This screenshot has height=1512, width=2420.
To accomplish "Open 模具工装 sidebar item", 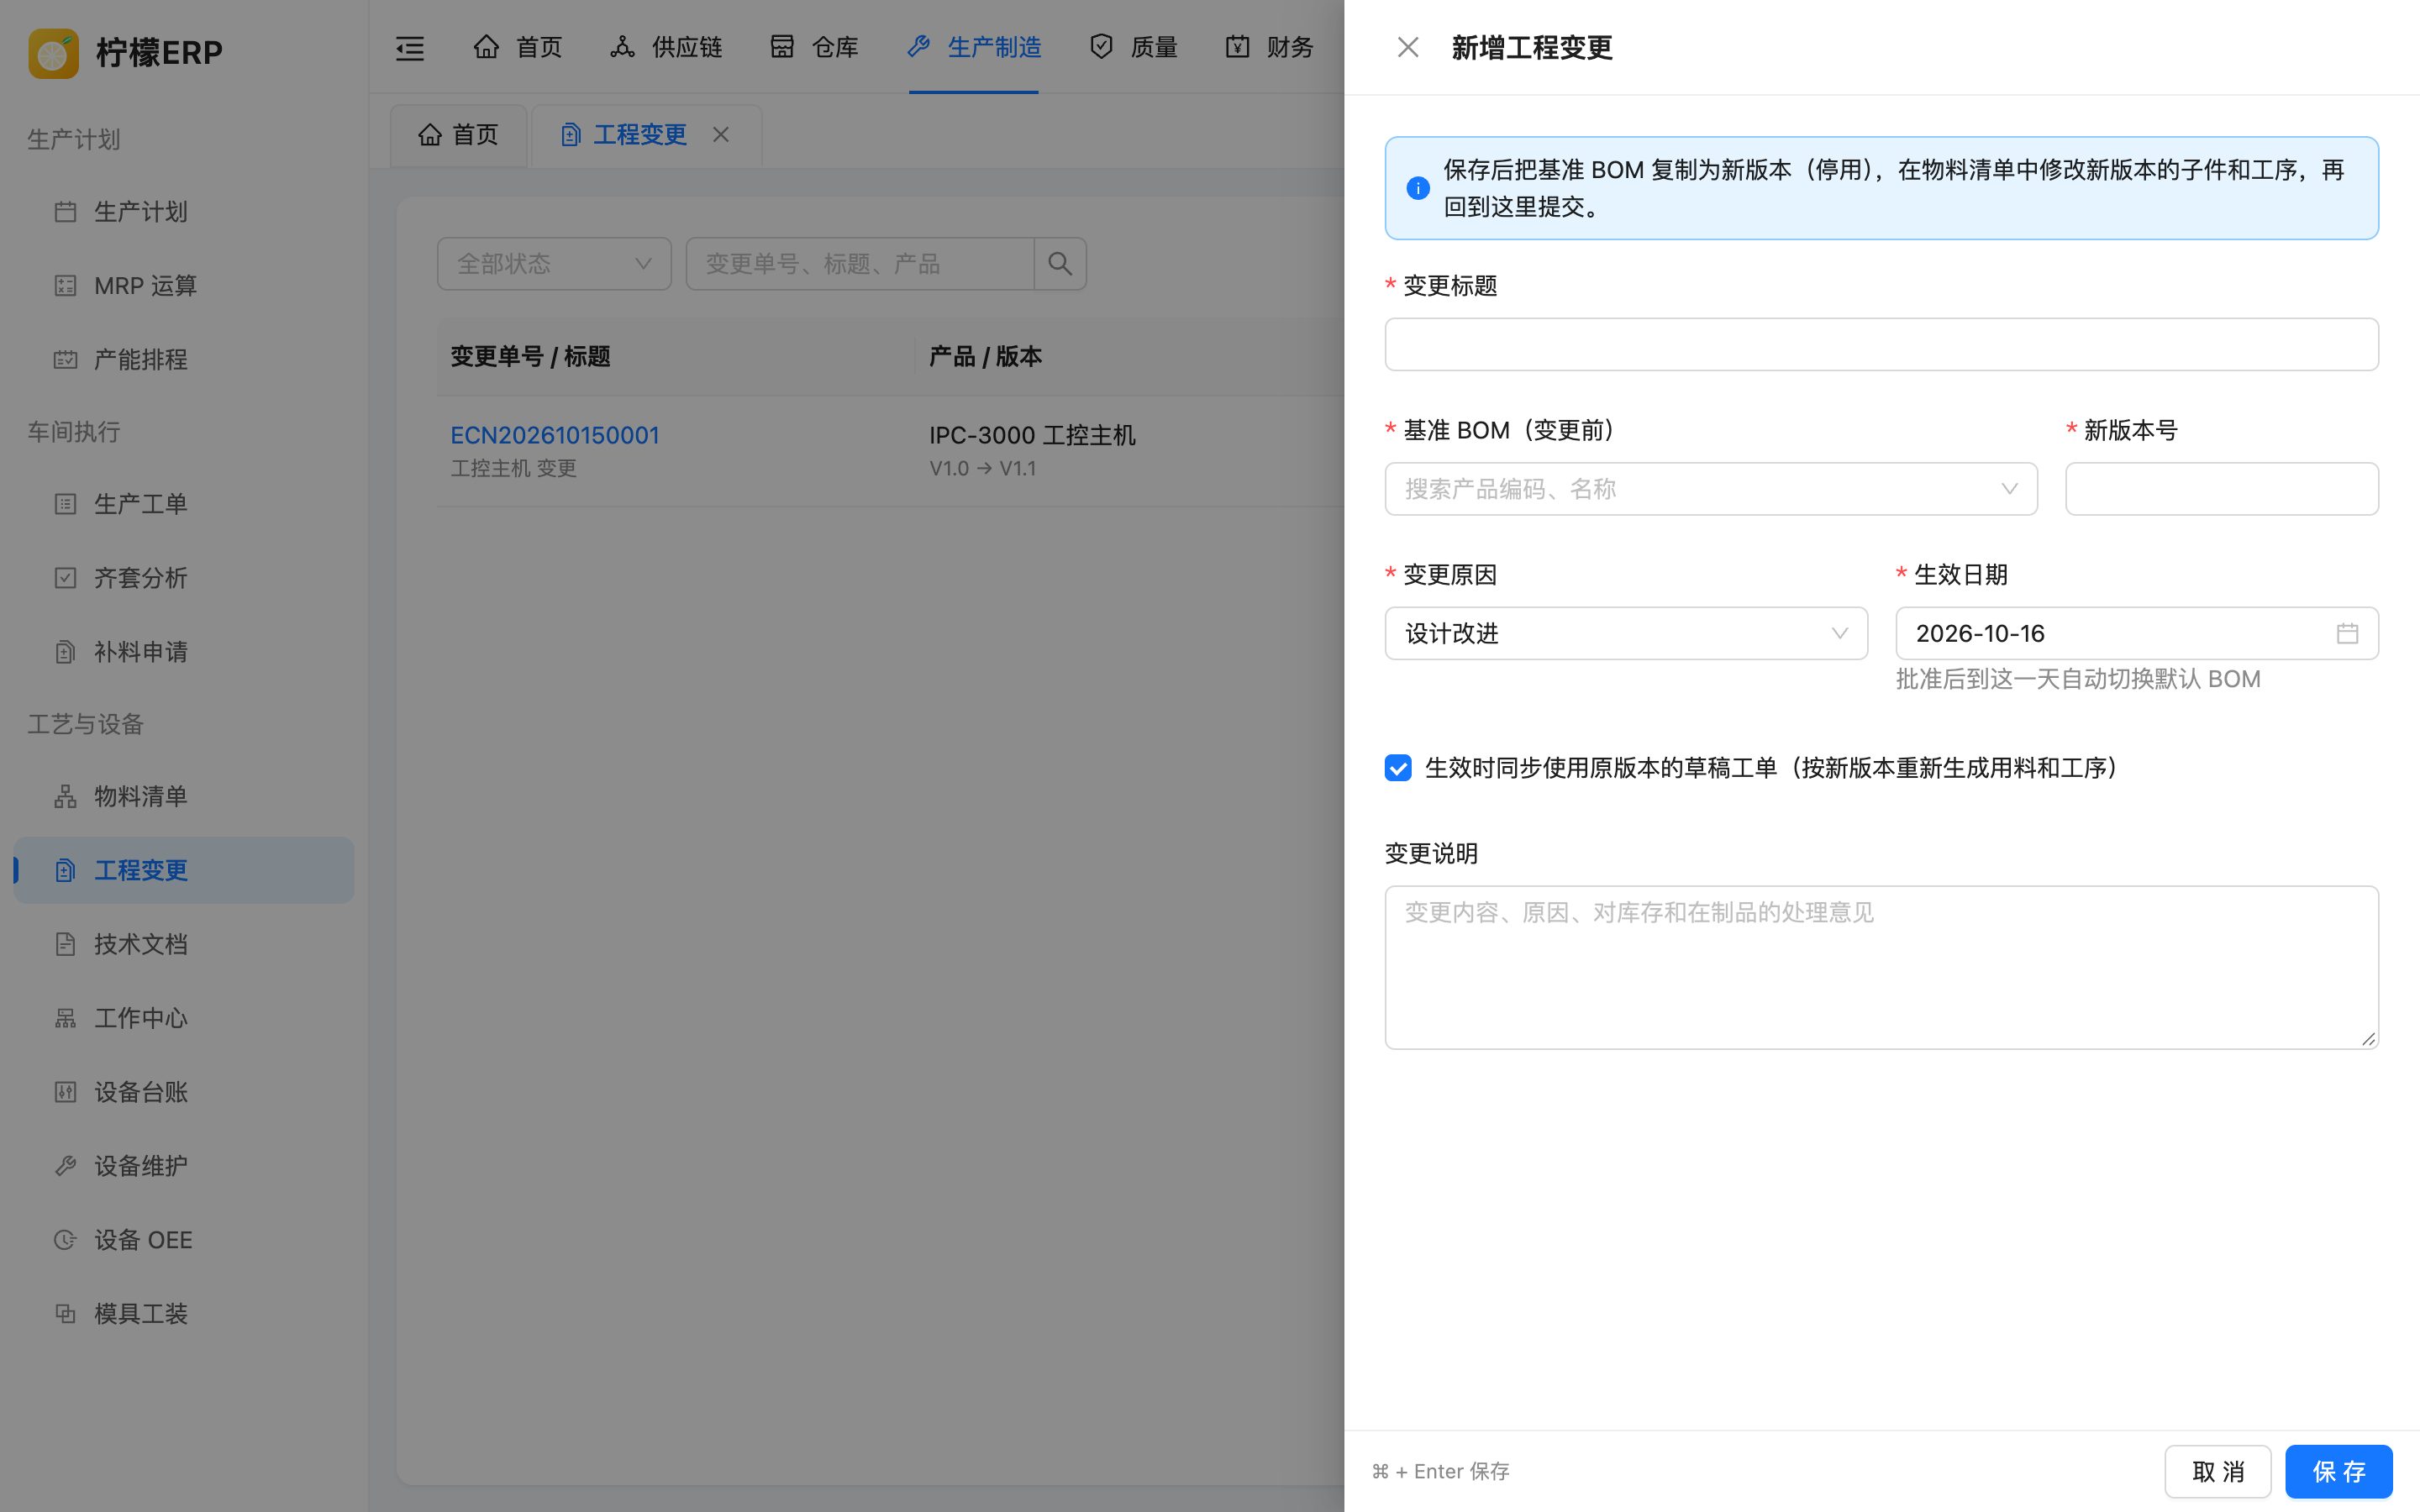I will 184,1314.
